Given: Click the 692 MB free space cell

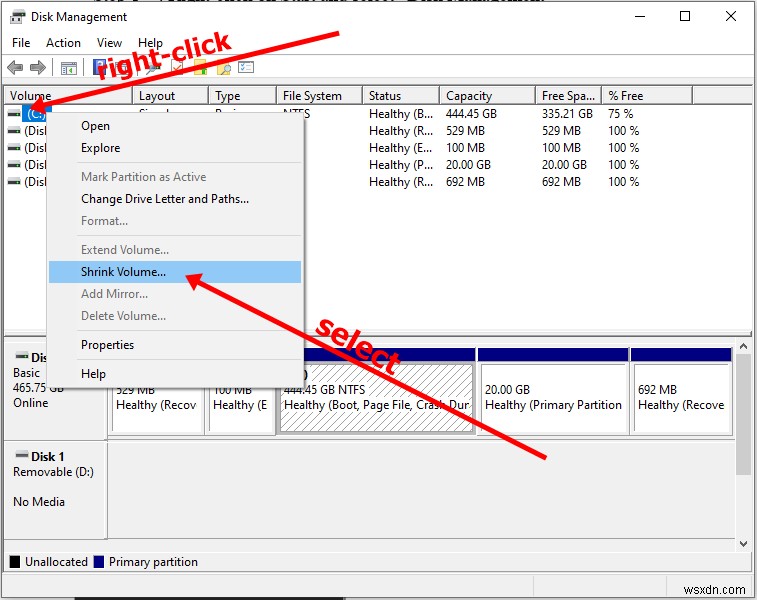Looking at the screenshot, I should click(561, 181).
